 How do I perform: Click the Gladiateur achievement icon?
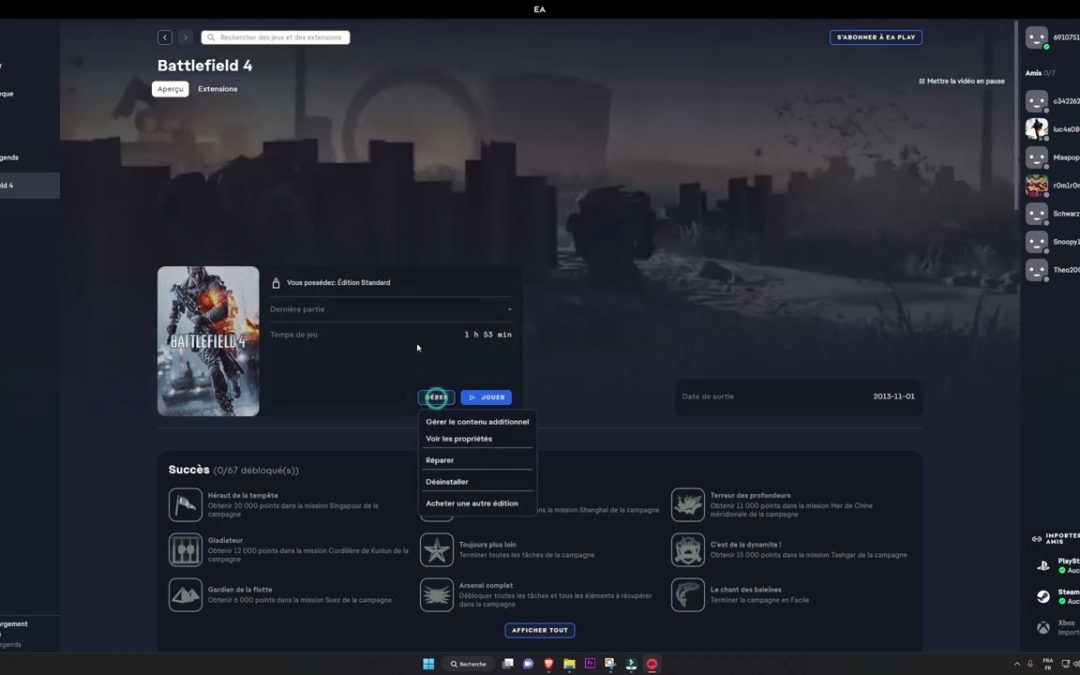pos(185,550)
